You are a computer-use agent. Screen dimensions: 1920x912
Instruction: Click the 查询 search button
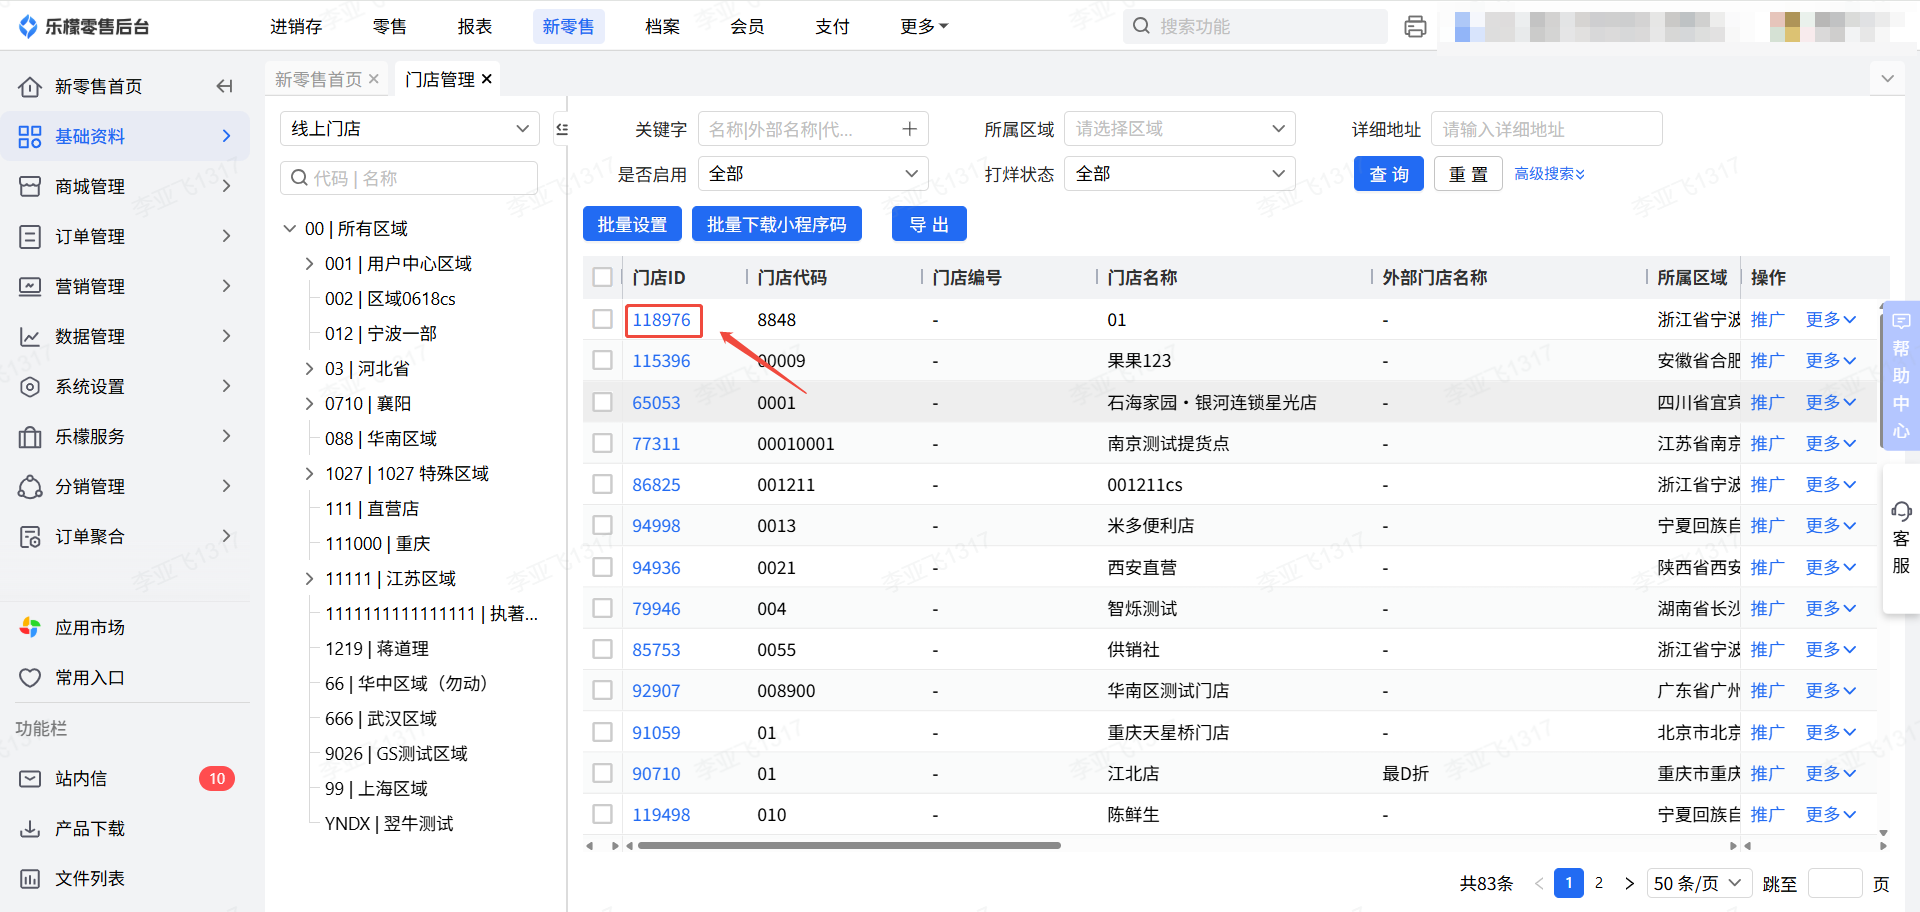pos(1388,174)
